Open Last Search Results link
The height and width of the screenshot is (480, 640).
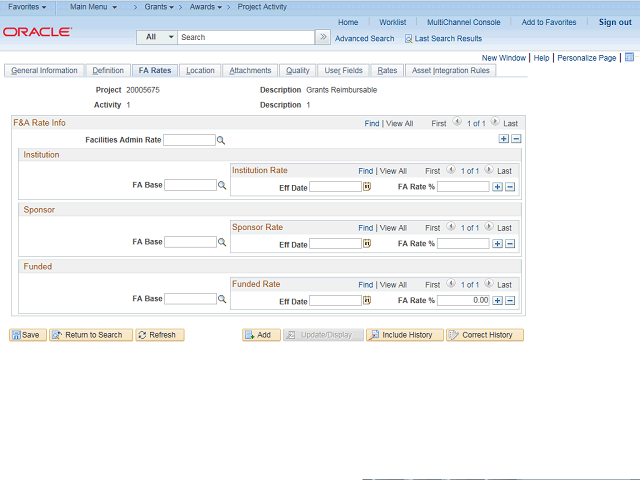(444, 39)
